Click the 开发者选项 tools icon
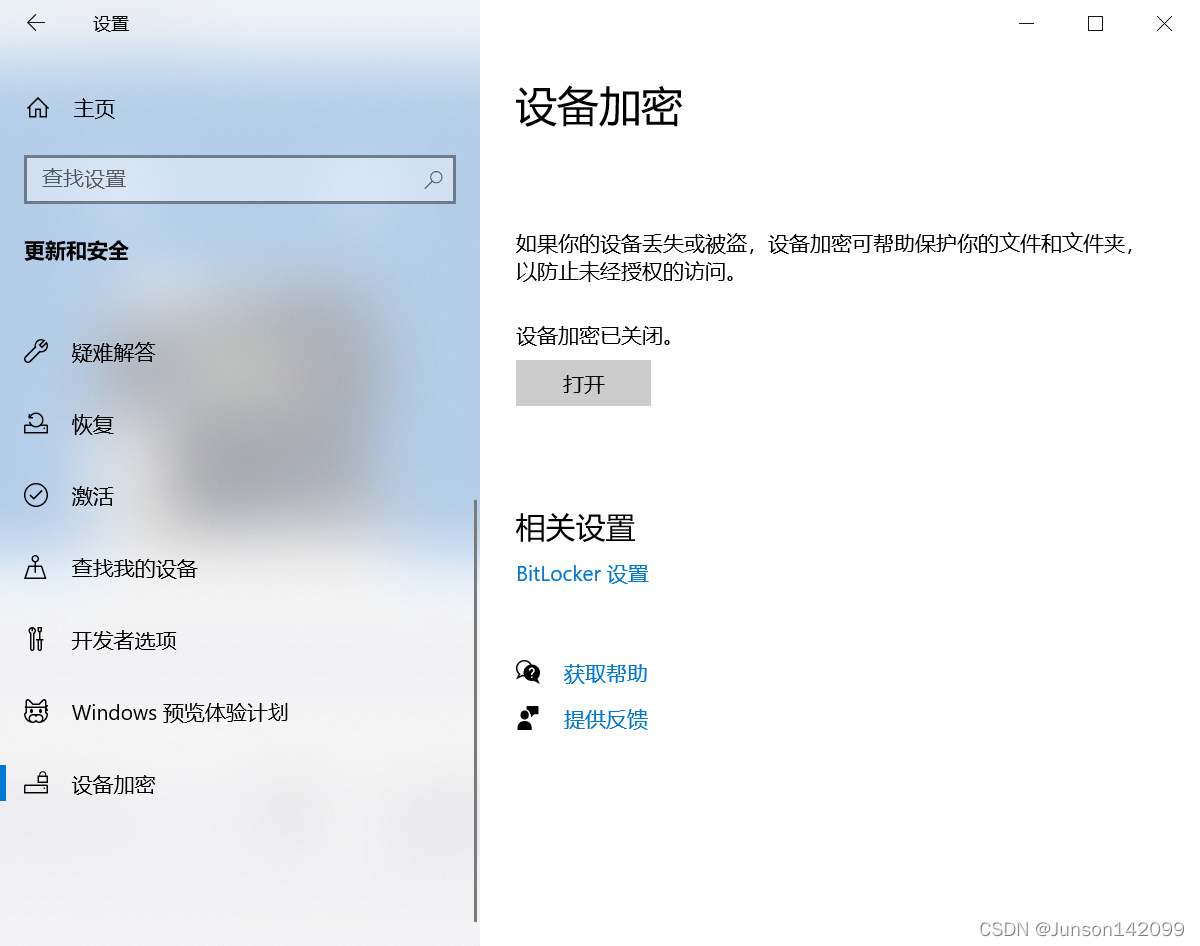The image size is (1200, 946). (36, 640)
